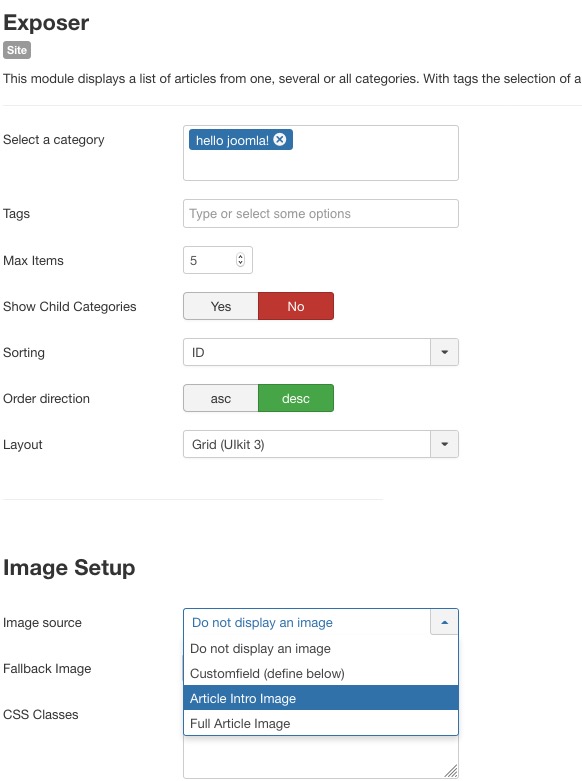Image resolution: width=582 pixels, height=781 pixels.
Task: Click the Tags input field
Action: click(321, 214)
